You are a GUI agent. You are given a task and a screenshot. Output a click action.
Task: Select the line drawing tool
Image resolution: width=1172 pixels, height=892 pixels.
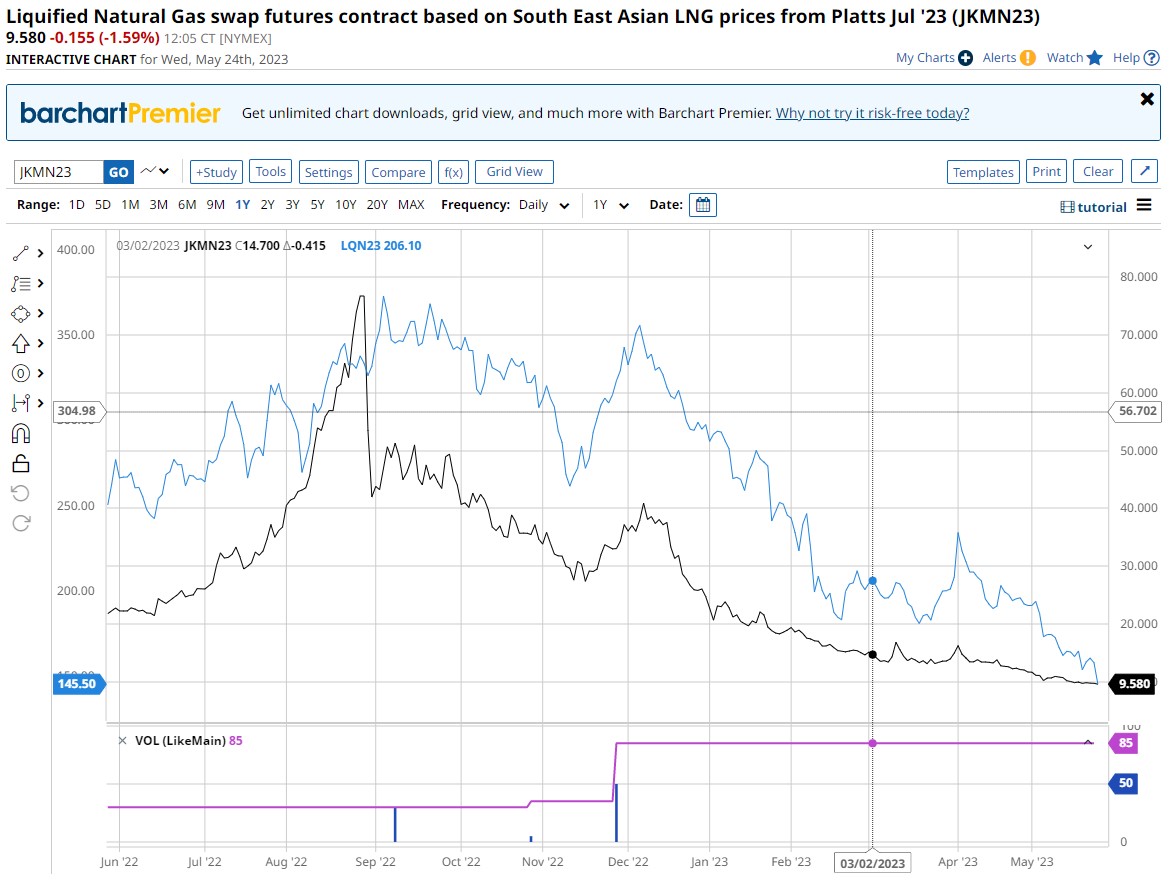21,254
